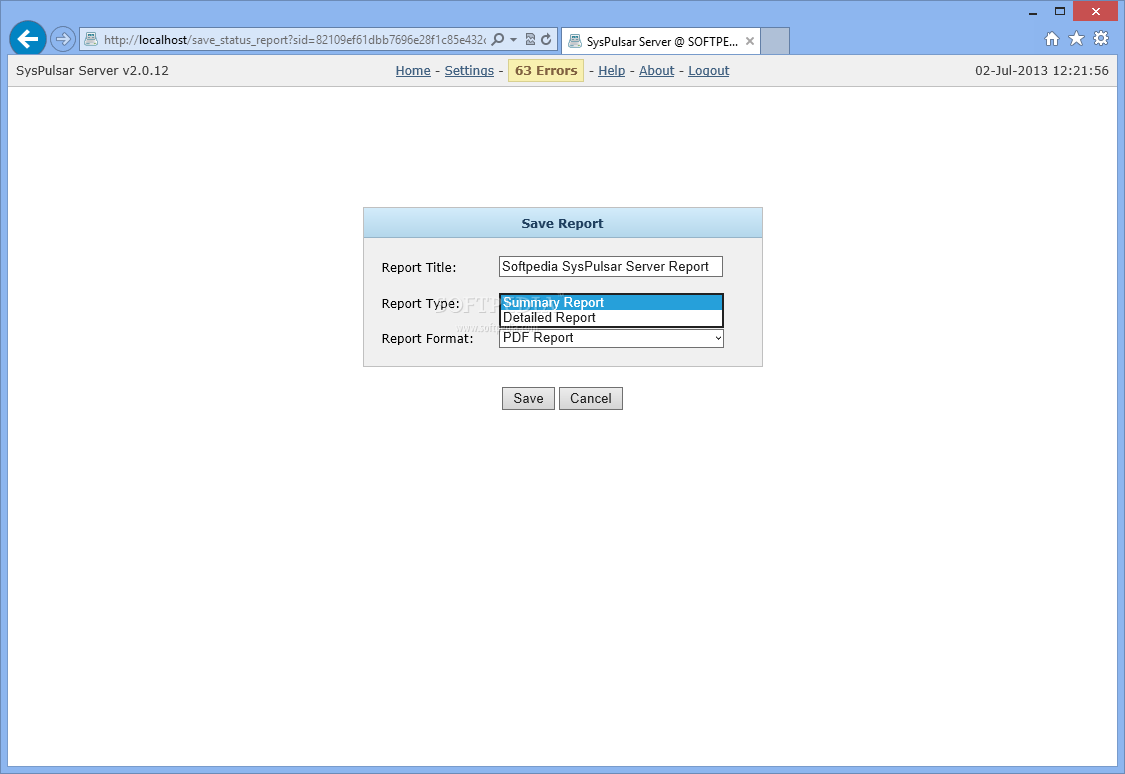Close the SysPulsar Server tab
This screenshot has width=1125, height=774.
[750, 41]
